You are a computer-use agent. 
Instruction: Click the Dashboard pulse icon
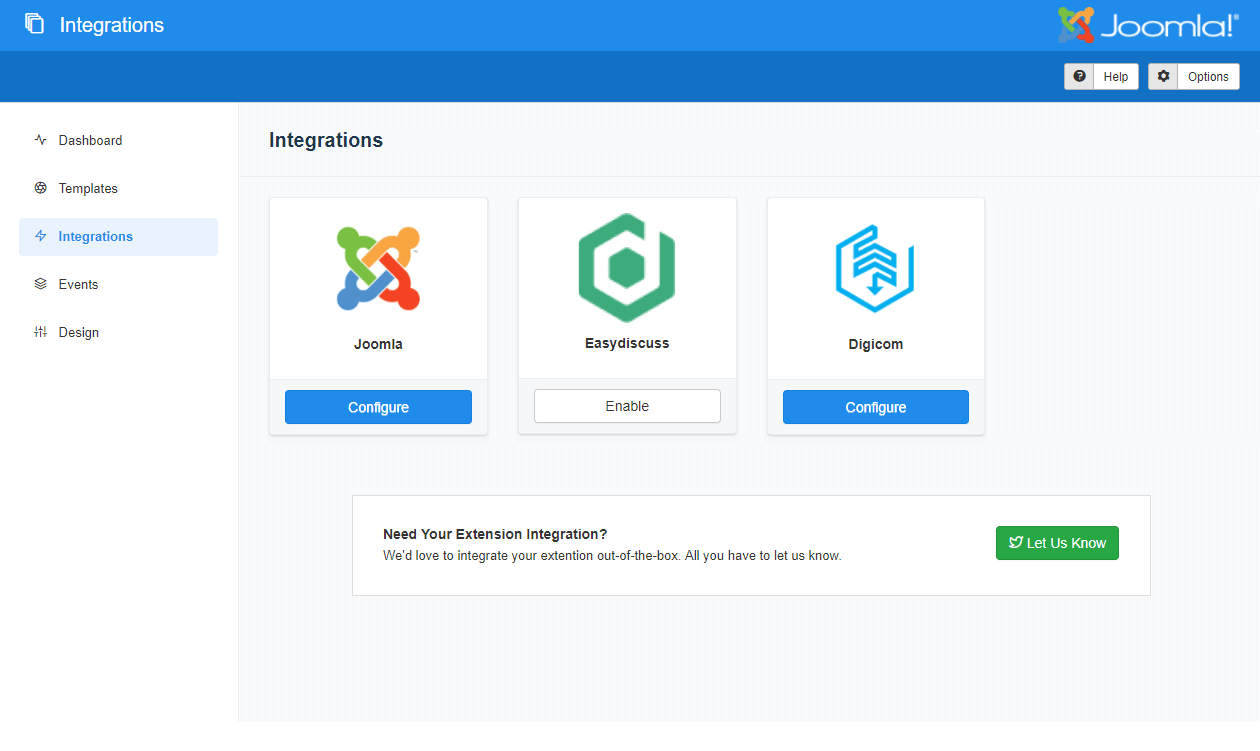[40, 140]
